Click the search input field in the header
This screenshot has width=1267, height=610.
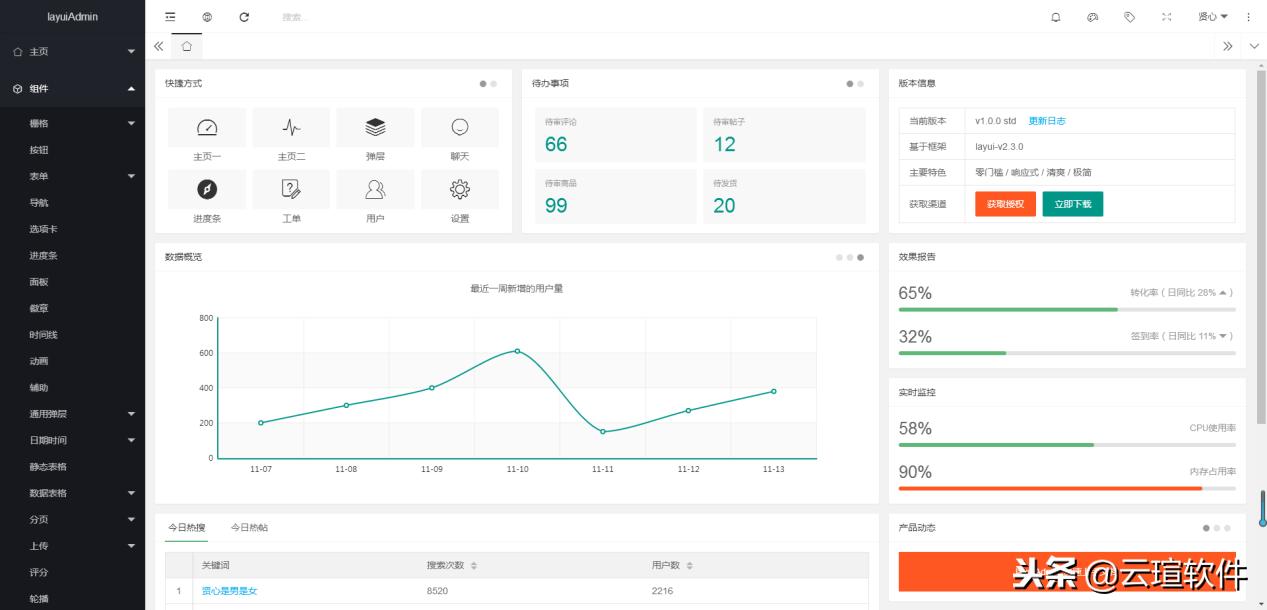point(320,17)
